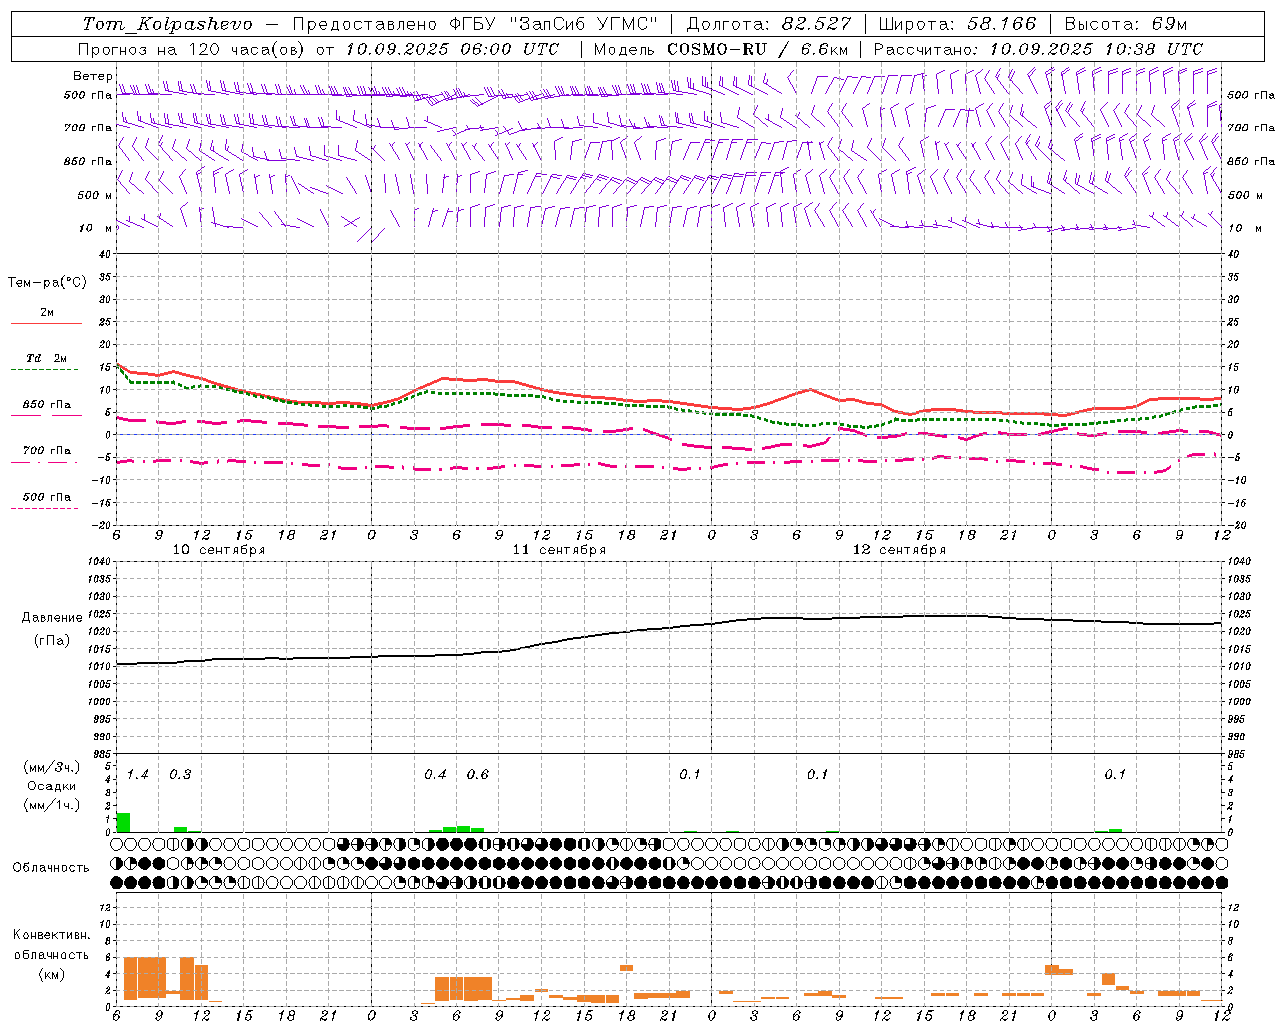Image resolution: width=1280 pixels, height=1024 pixels.
Task: Click the tallest green precipitation bar under 1.4
Action: click(x=123, y=822)
